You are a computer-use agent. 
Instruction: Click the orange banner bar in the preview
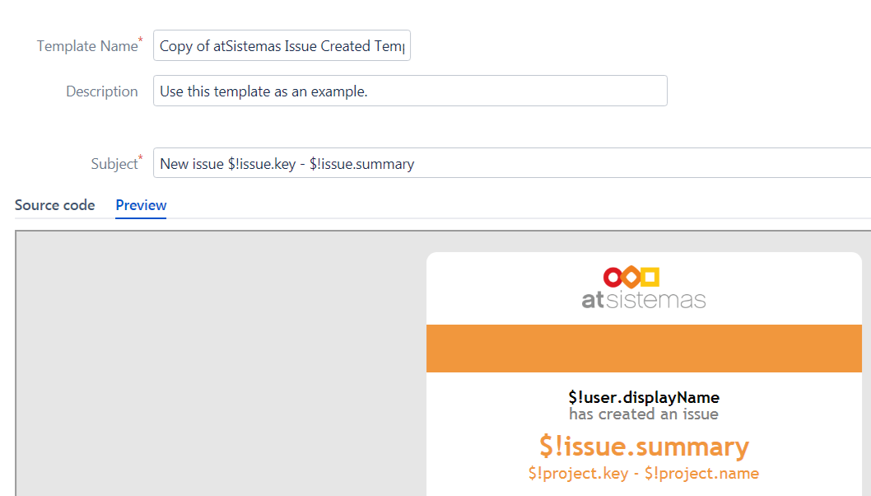[643, 348]
